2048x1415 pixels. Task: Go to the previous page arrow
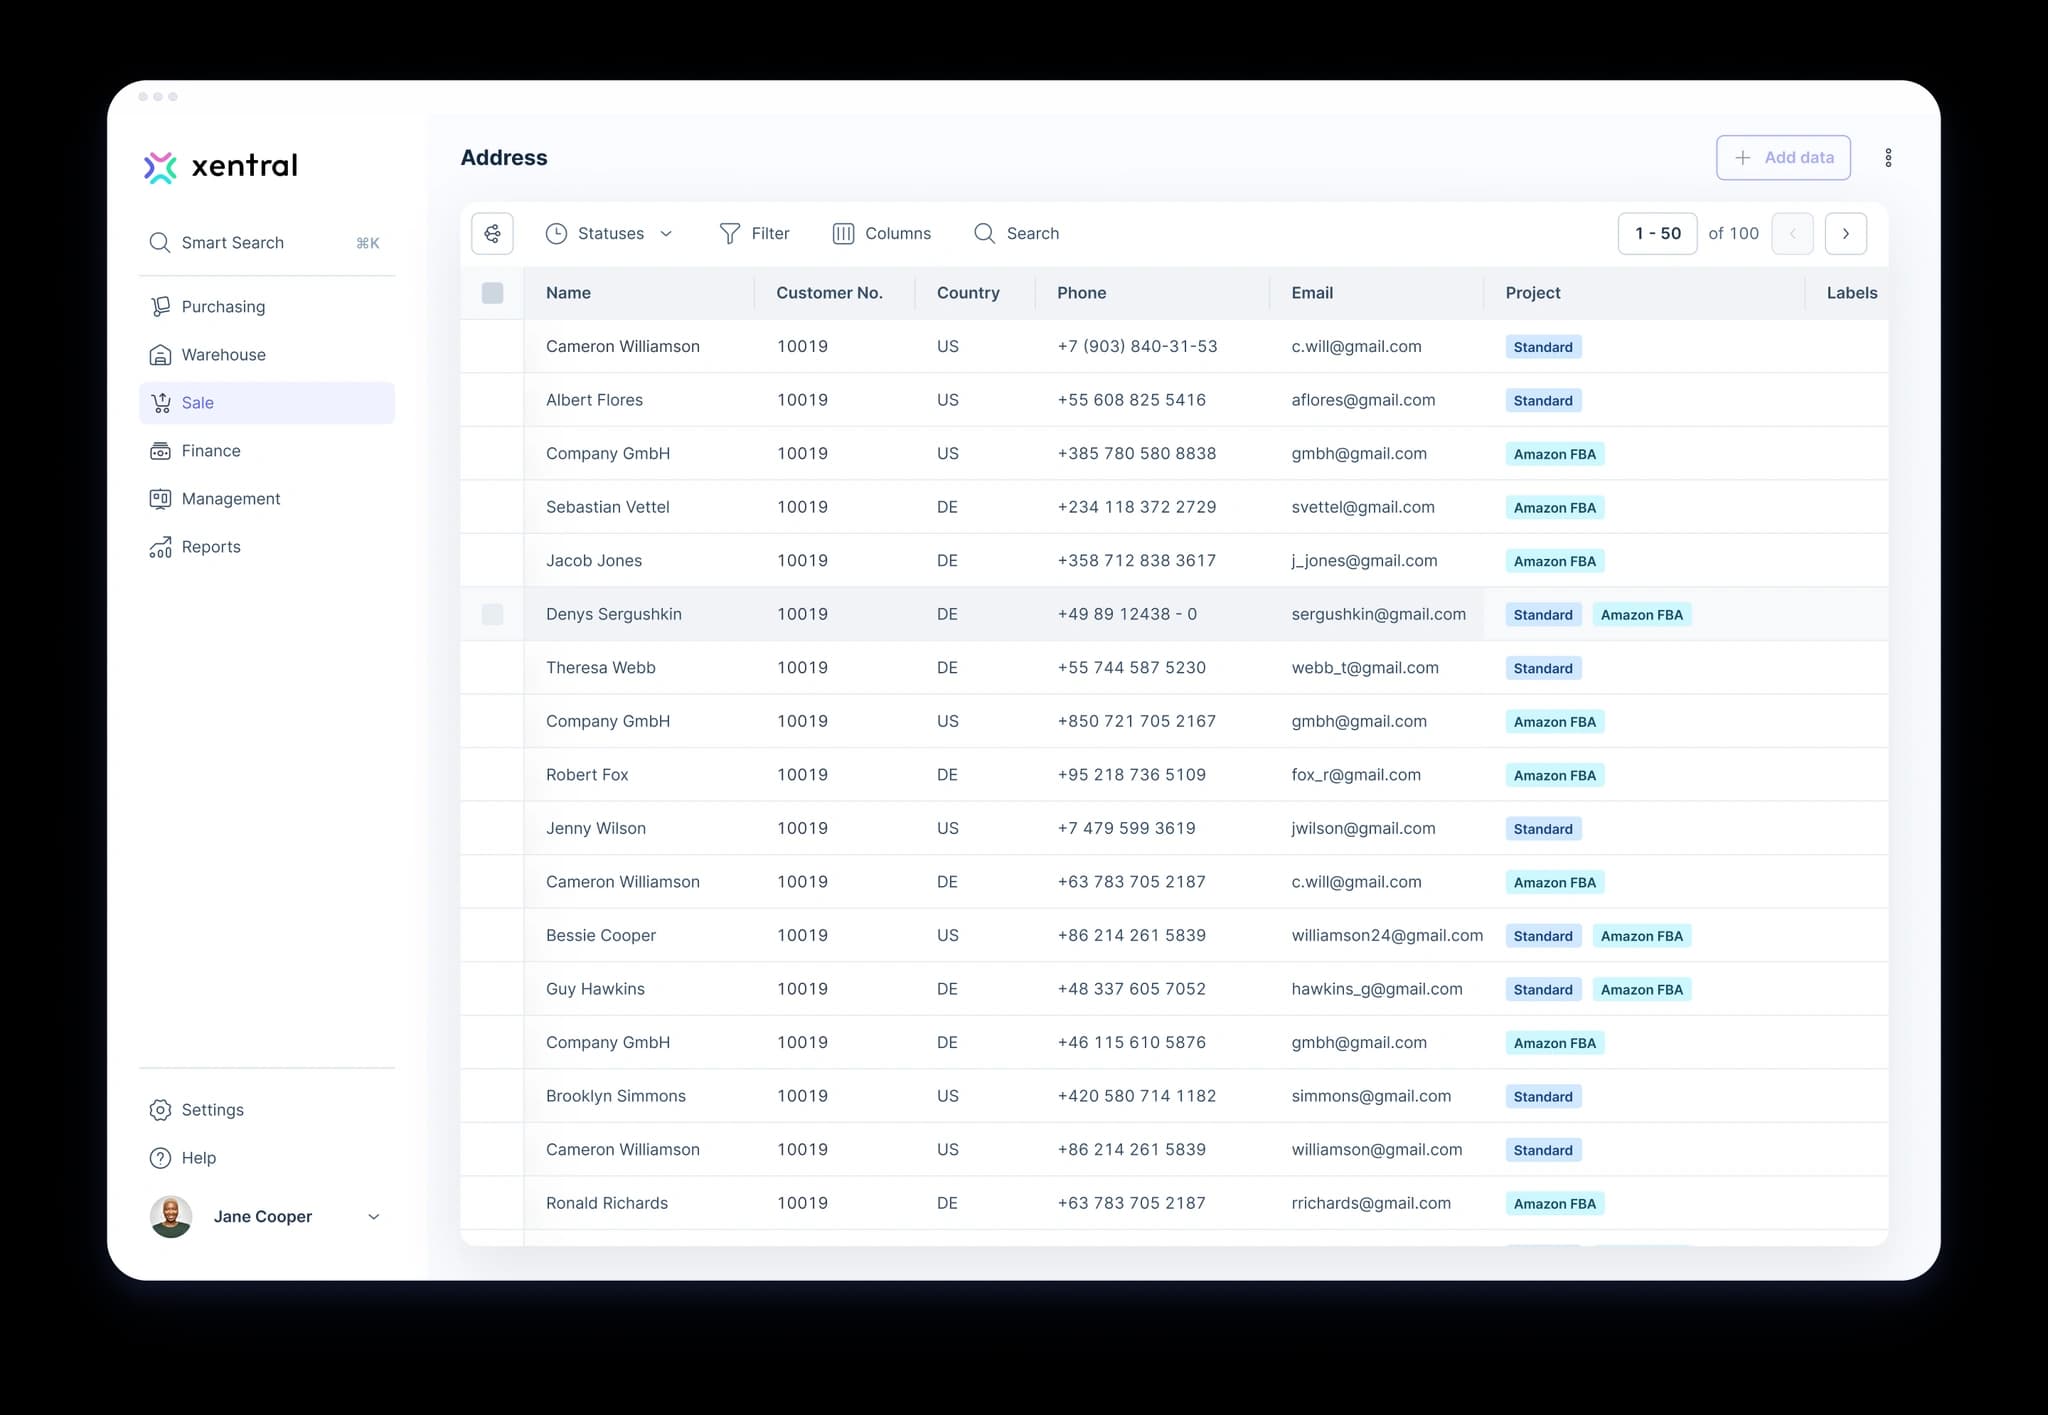(1792, 233)
